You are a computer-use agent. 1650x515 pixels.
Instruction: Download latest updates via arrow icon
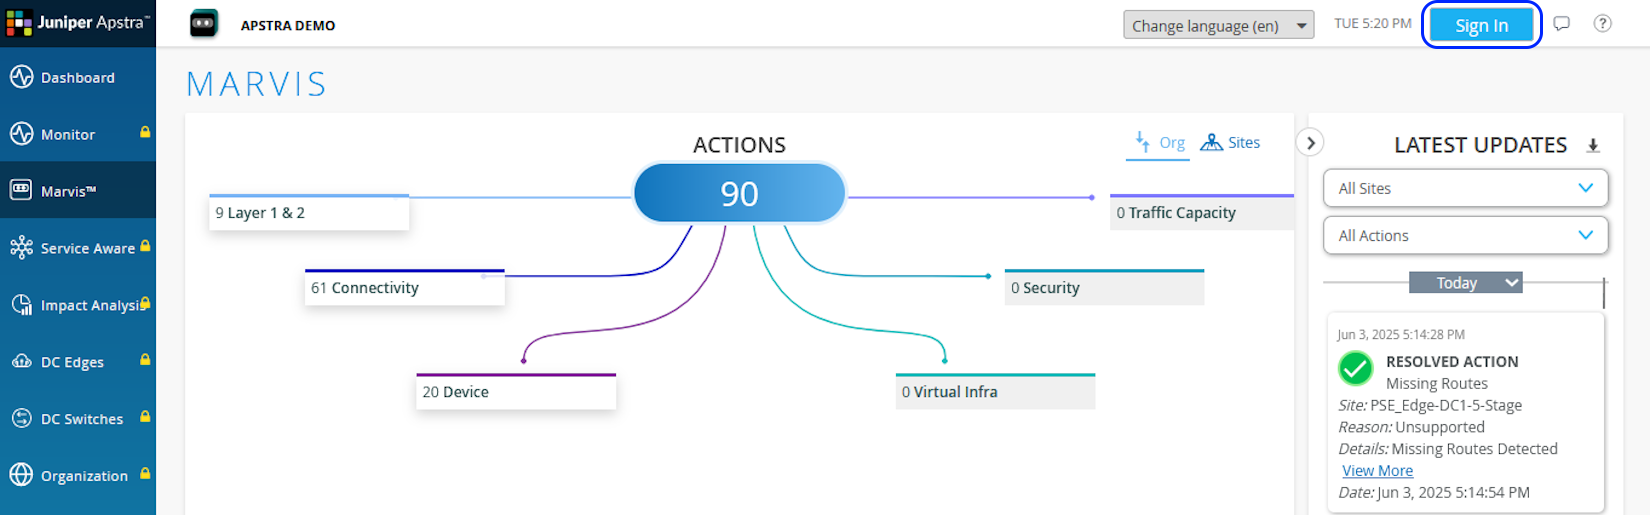click(1593, 146)
